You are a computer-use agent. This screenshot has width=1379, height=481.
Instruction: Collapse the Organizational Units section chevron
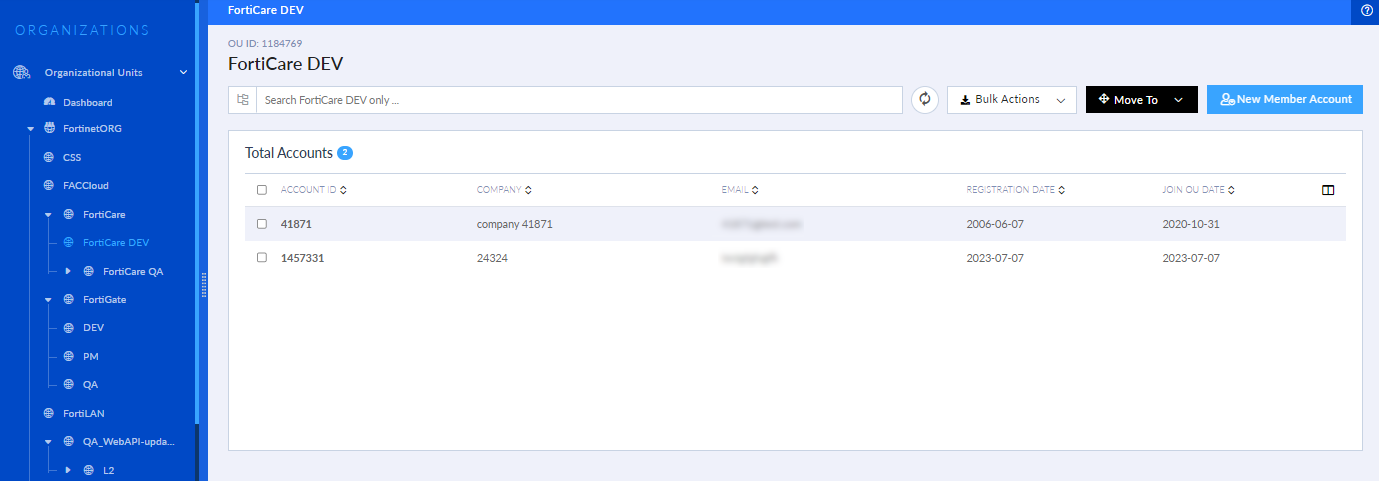[183, 72]
